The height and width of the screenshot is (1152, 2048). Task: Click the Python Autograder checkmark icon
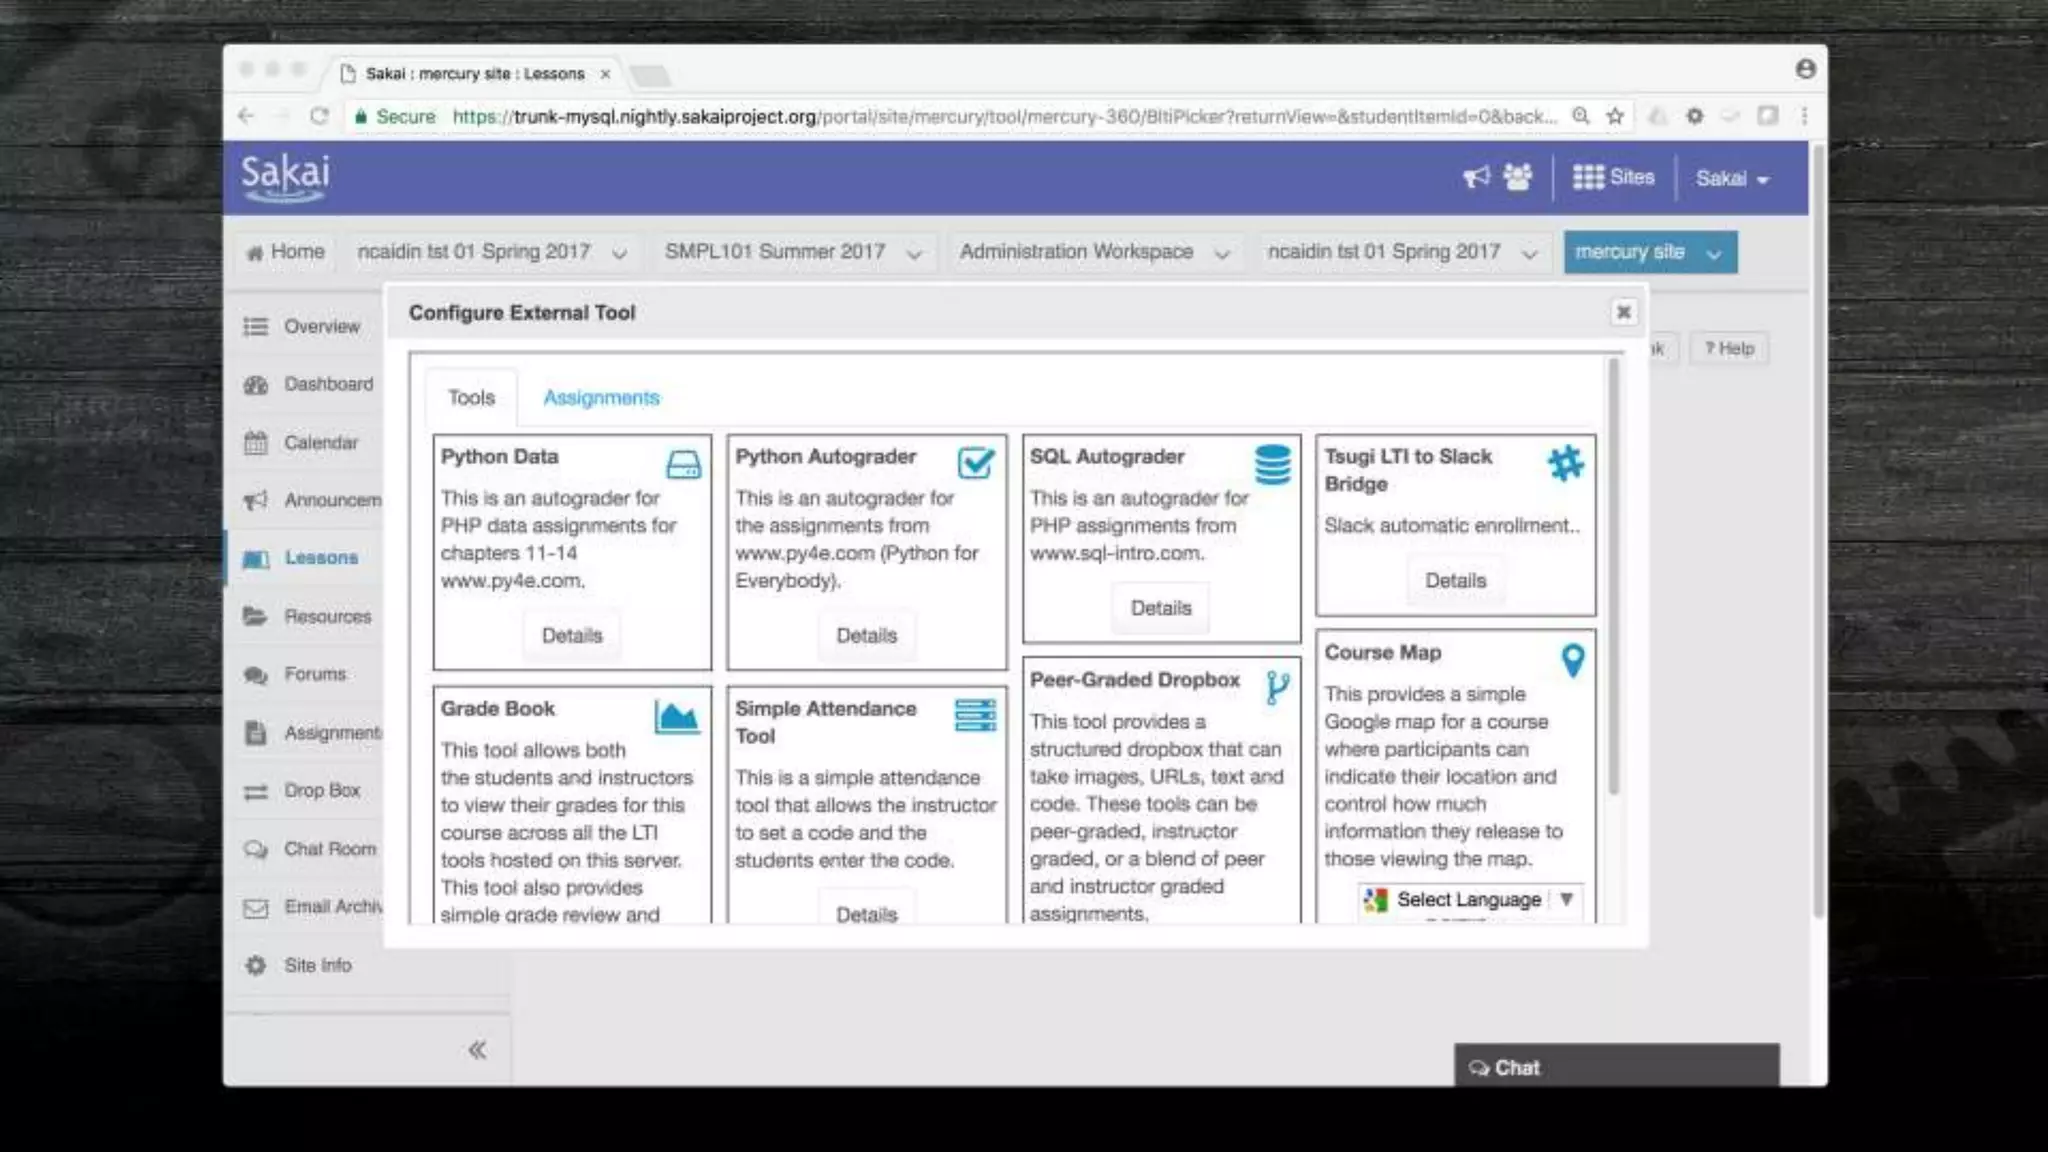(975, 463)
